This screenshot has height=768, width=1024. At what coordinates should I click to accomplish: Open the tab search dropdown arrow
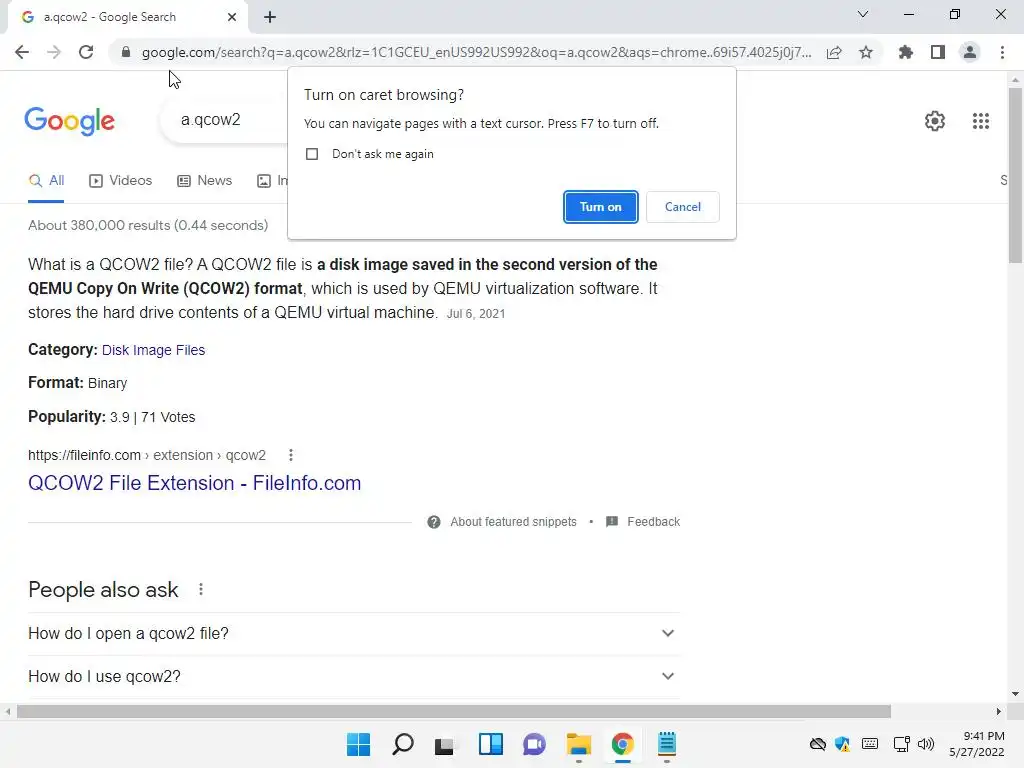click(863, 14)
